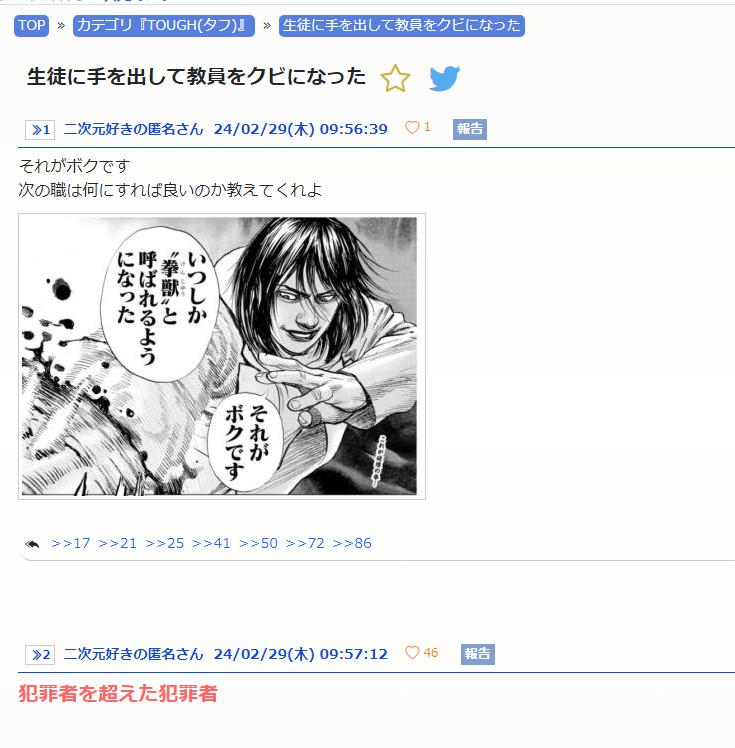735x748 pixels.
Task: Jump to reply >>72
Action: tap(305, 543)
